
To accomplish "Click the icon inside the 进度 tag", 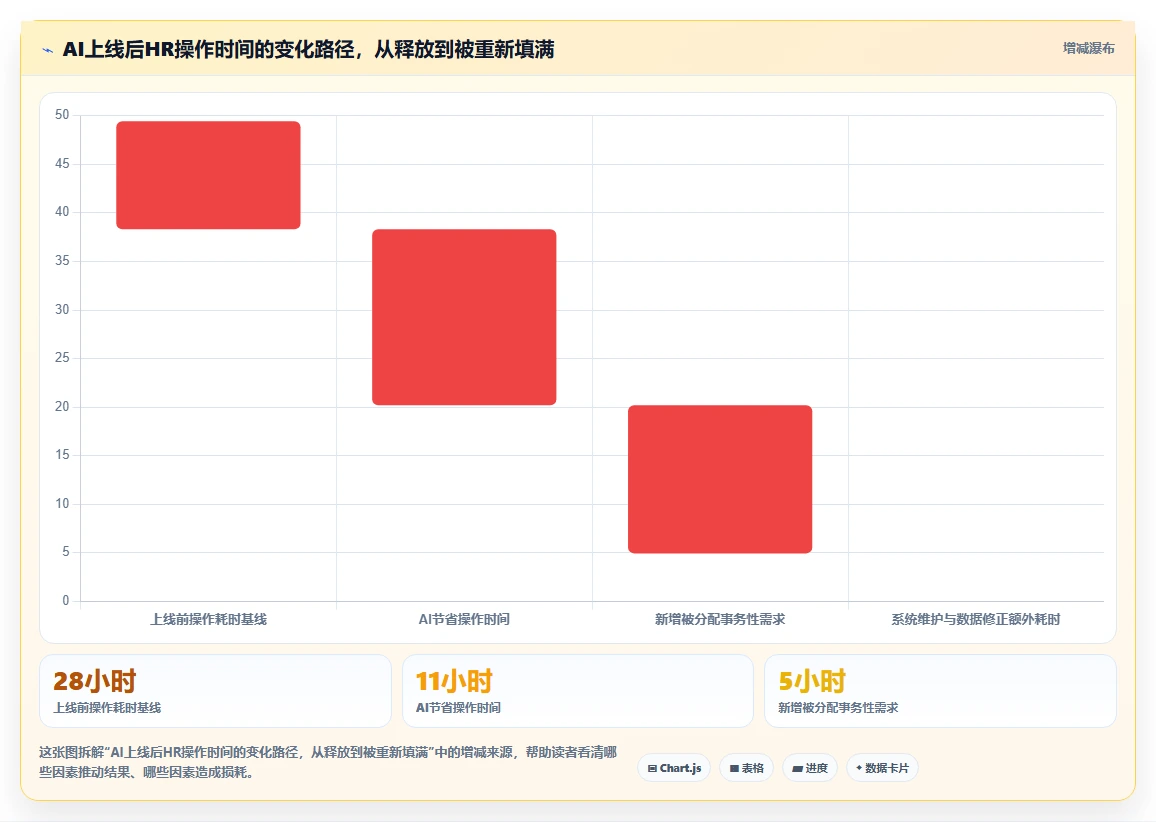I will tap(797, 768).
